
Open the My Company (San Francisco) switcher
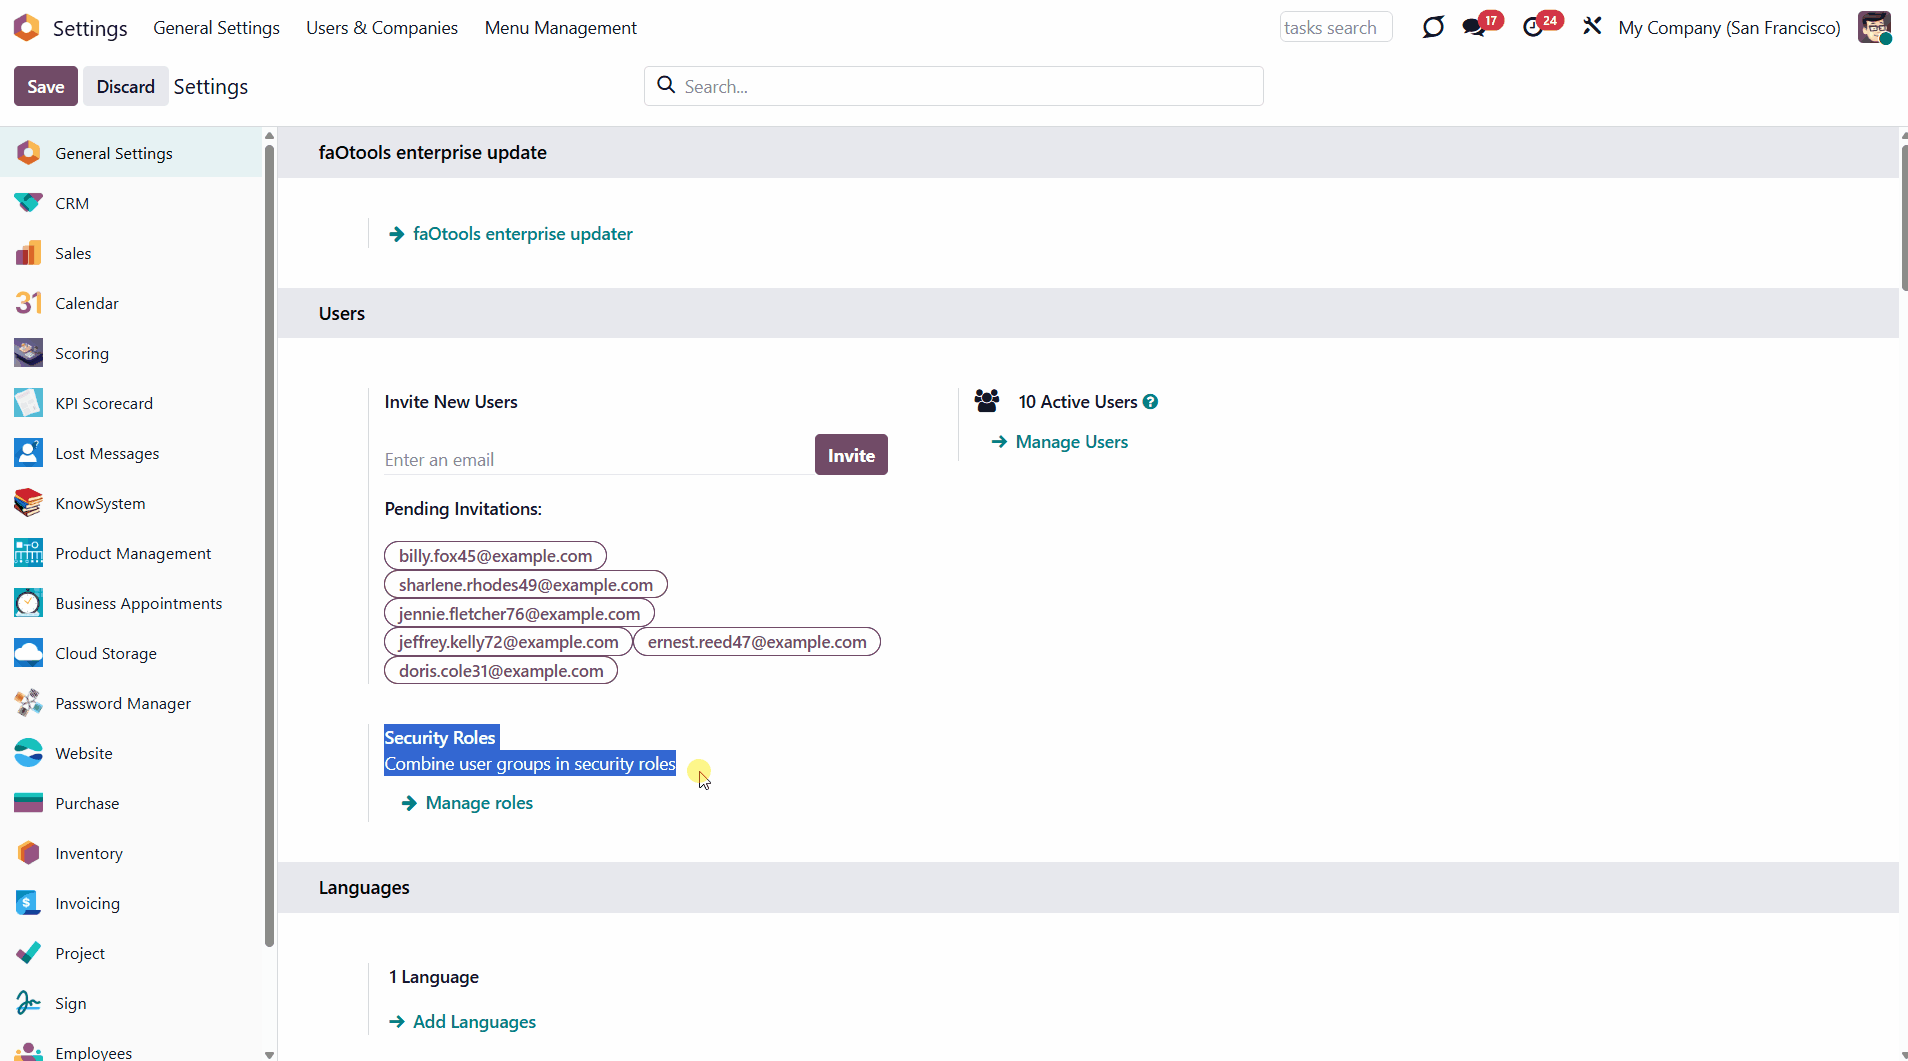tap(1729, 28)
